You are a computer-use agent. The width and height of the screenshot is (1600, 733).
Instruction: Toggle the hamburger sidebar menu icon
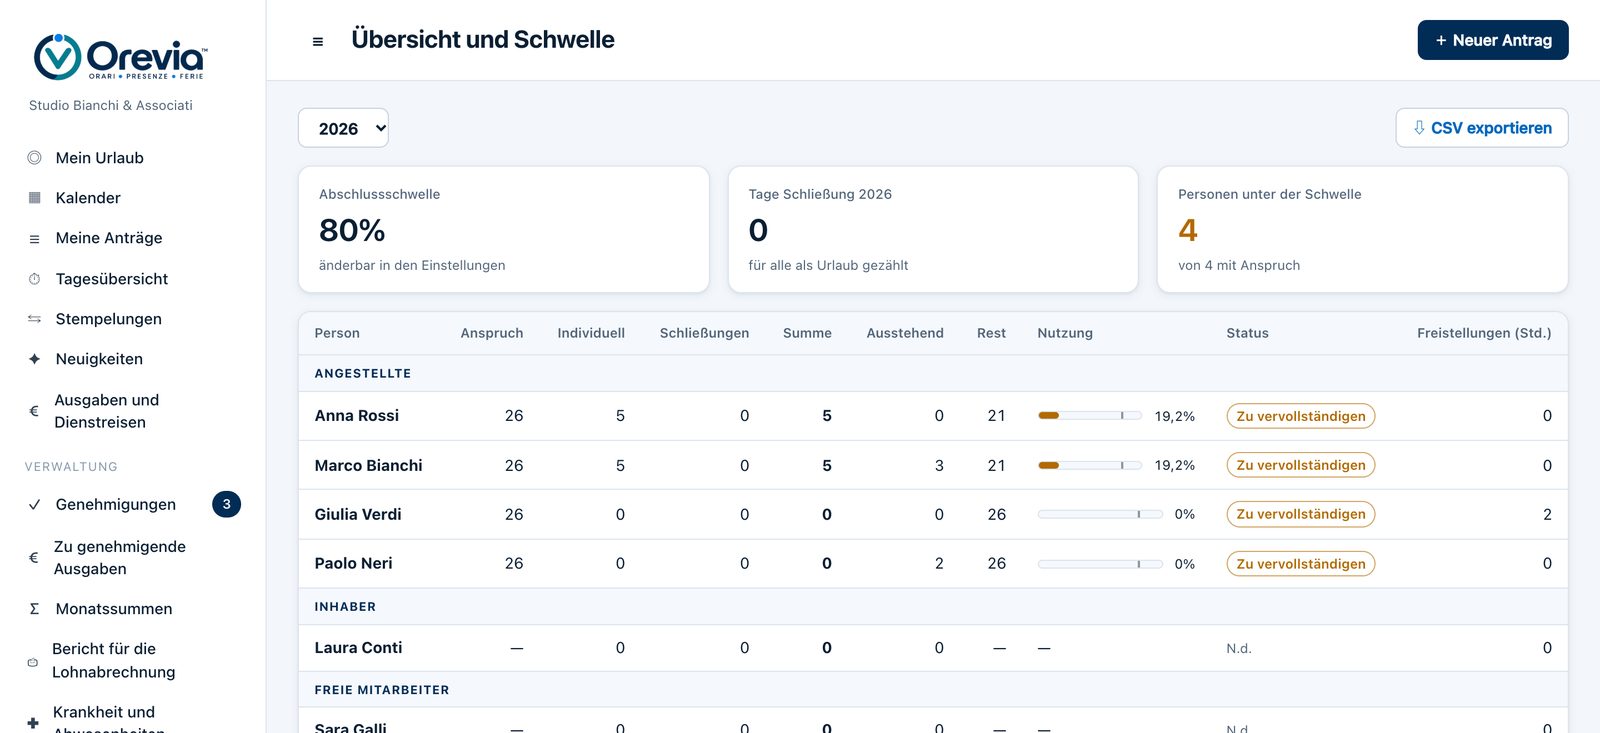click(318, 41)
